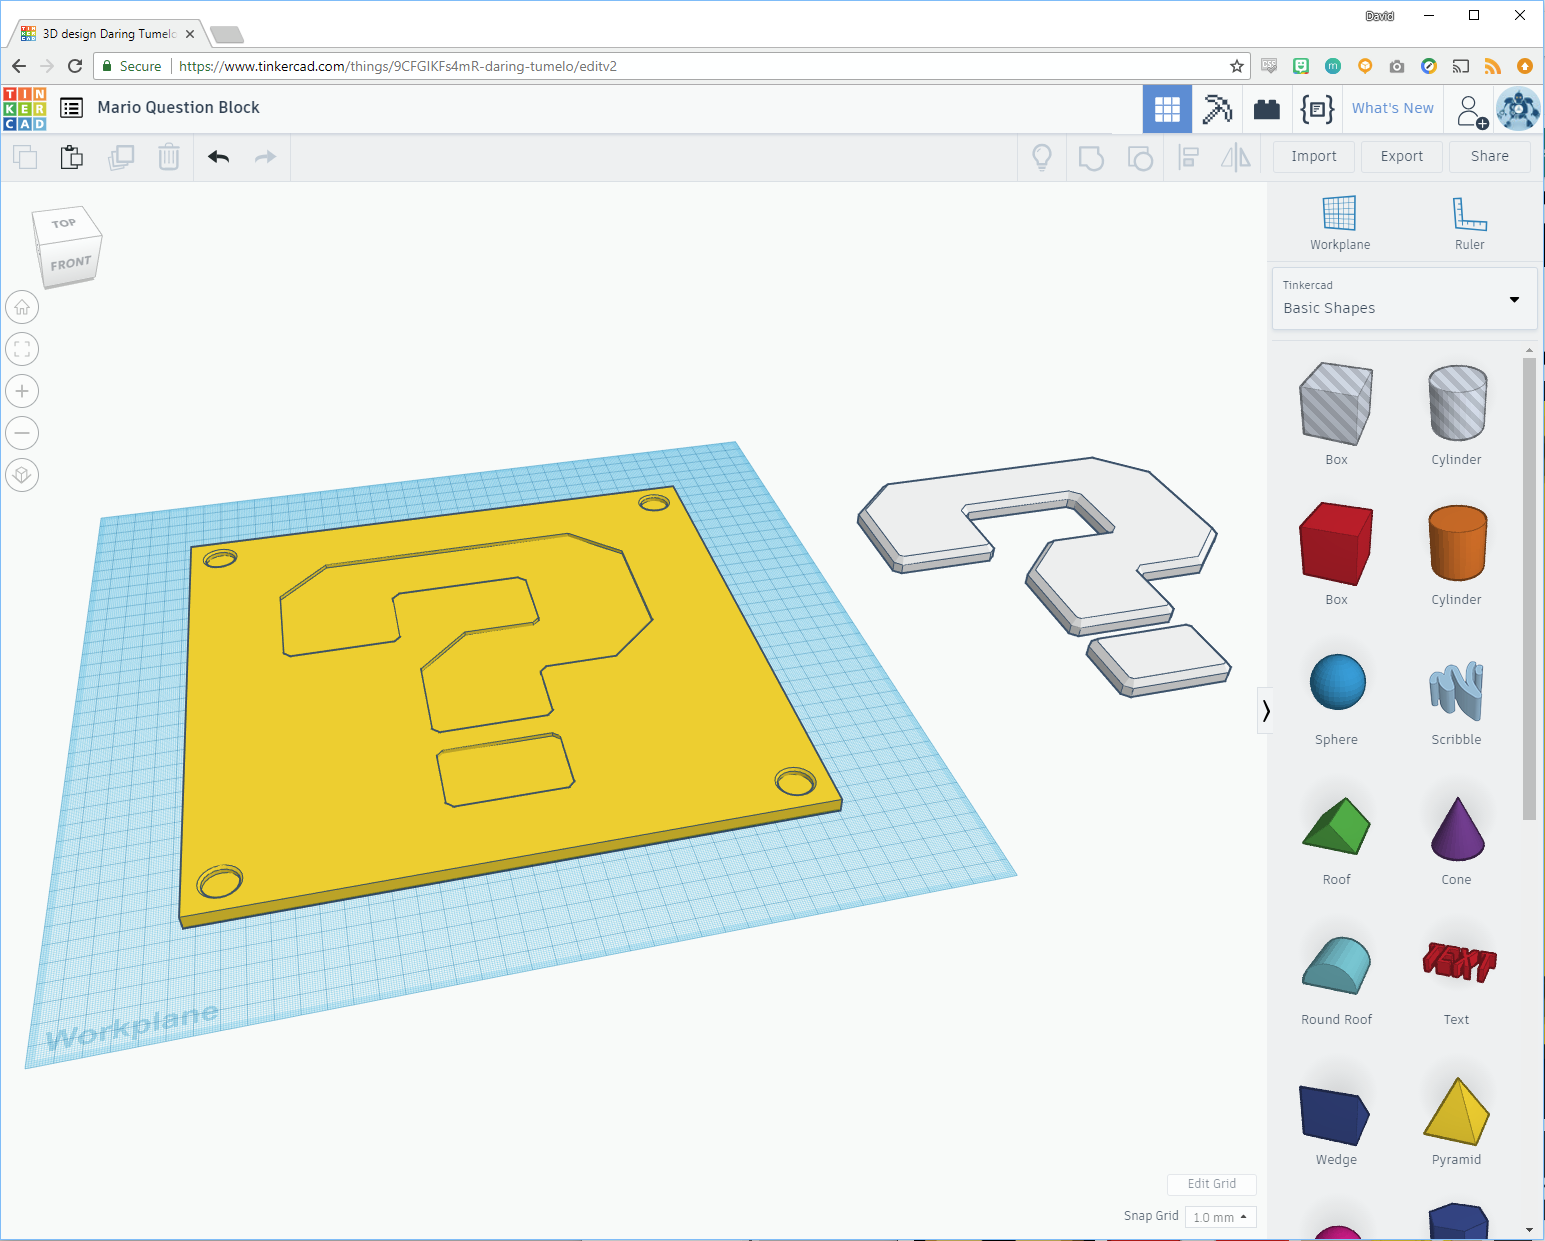
Task: Click the Share button
Action: (x=1489, y=157)
